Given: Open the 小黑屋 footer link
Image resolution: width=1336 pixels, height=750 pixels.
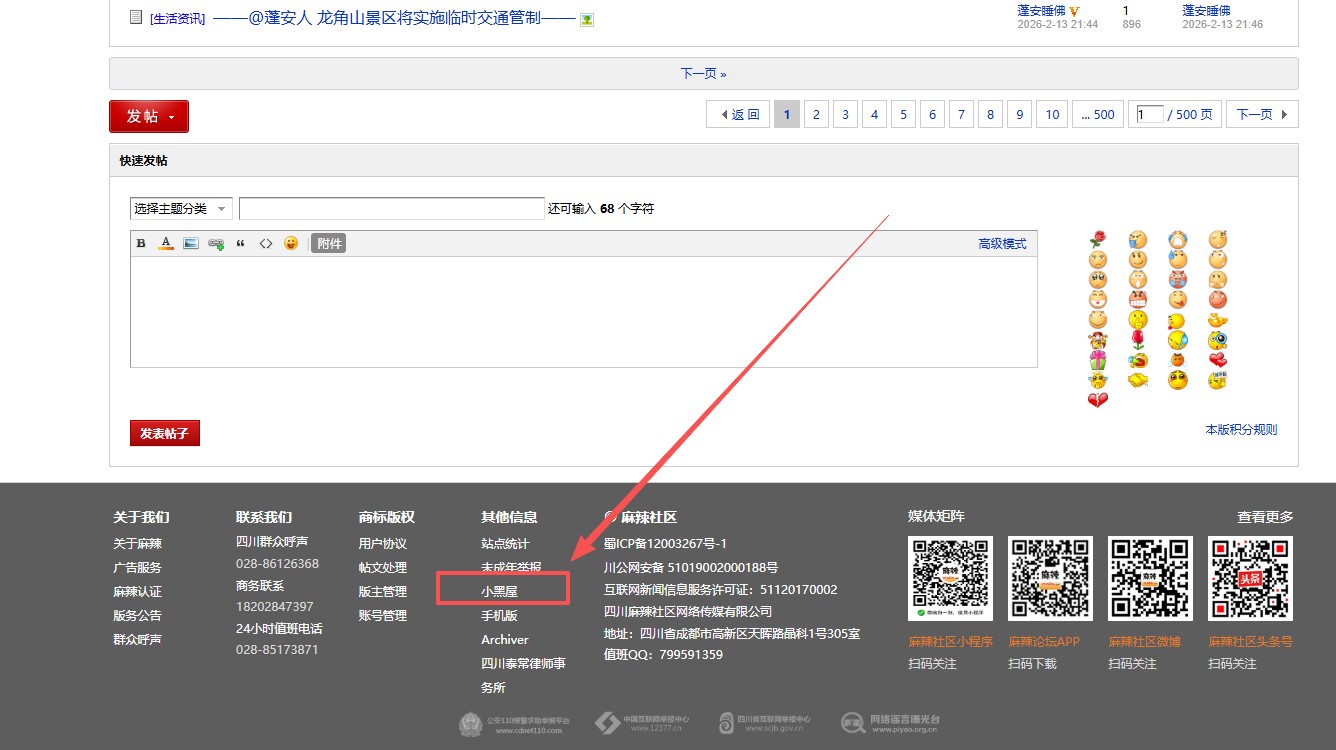Looking at the screenshot, I should tap(499, 592).
